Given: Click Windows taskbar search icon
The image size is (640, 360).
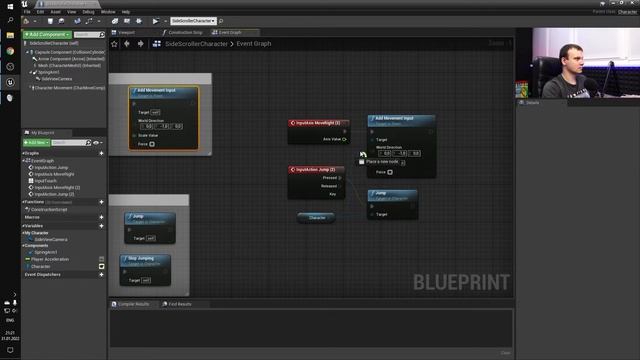Looking at the screenshot, I should click(x=10, y=20).
